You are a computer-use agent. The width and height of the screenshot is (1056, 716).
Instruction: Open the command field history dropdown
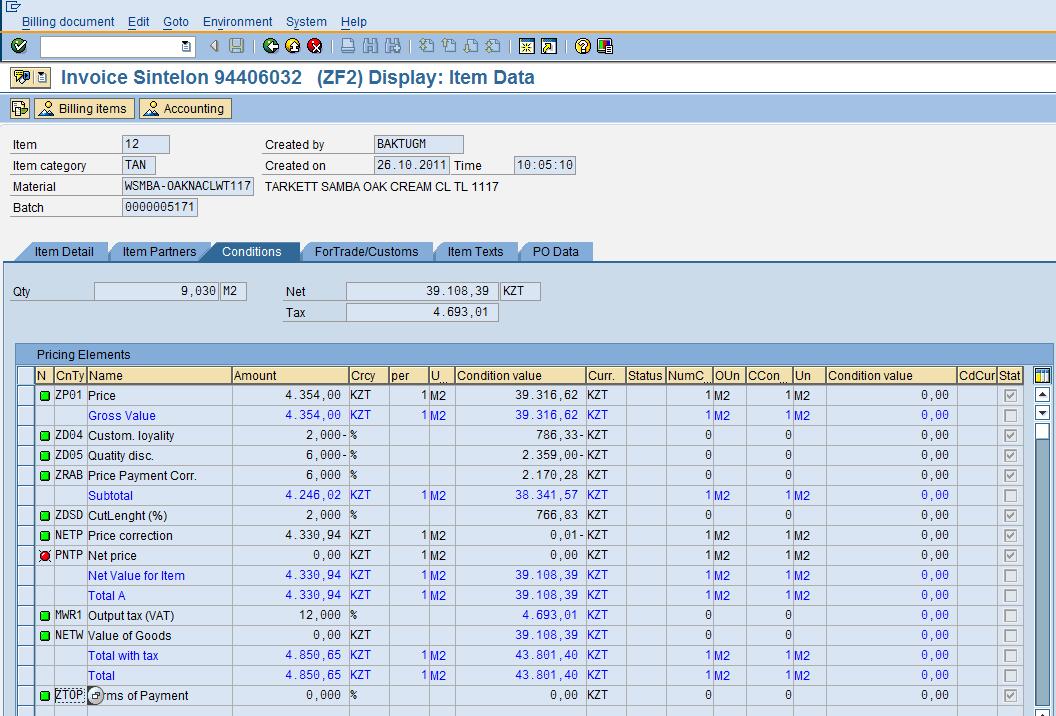point(187,46)
